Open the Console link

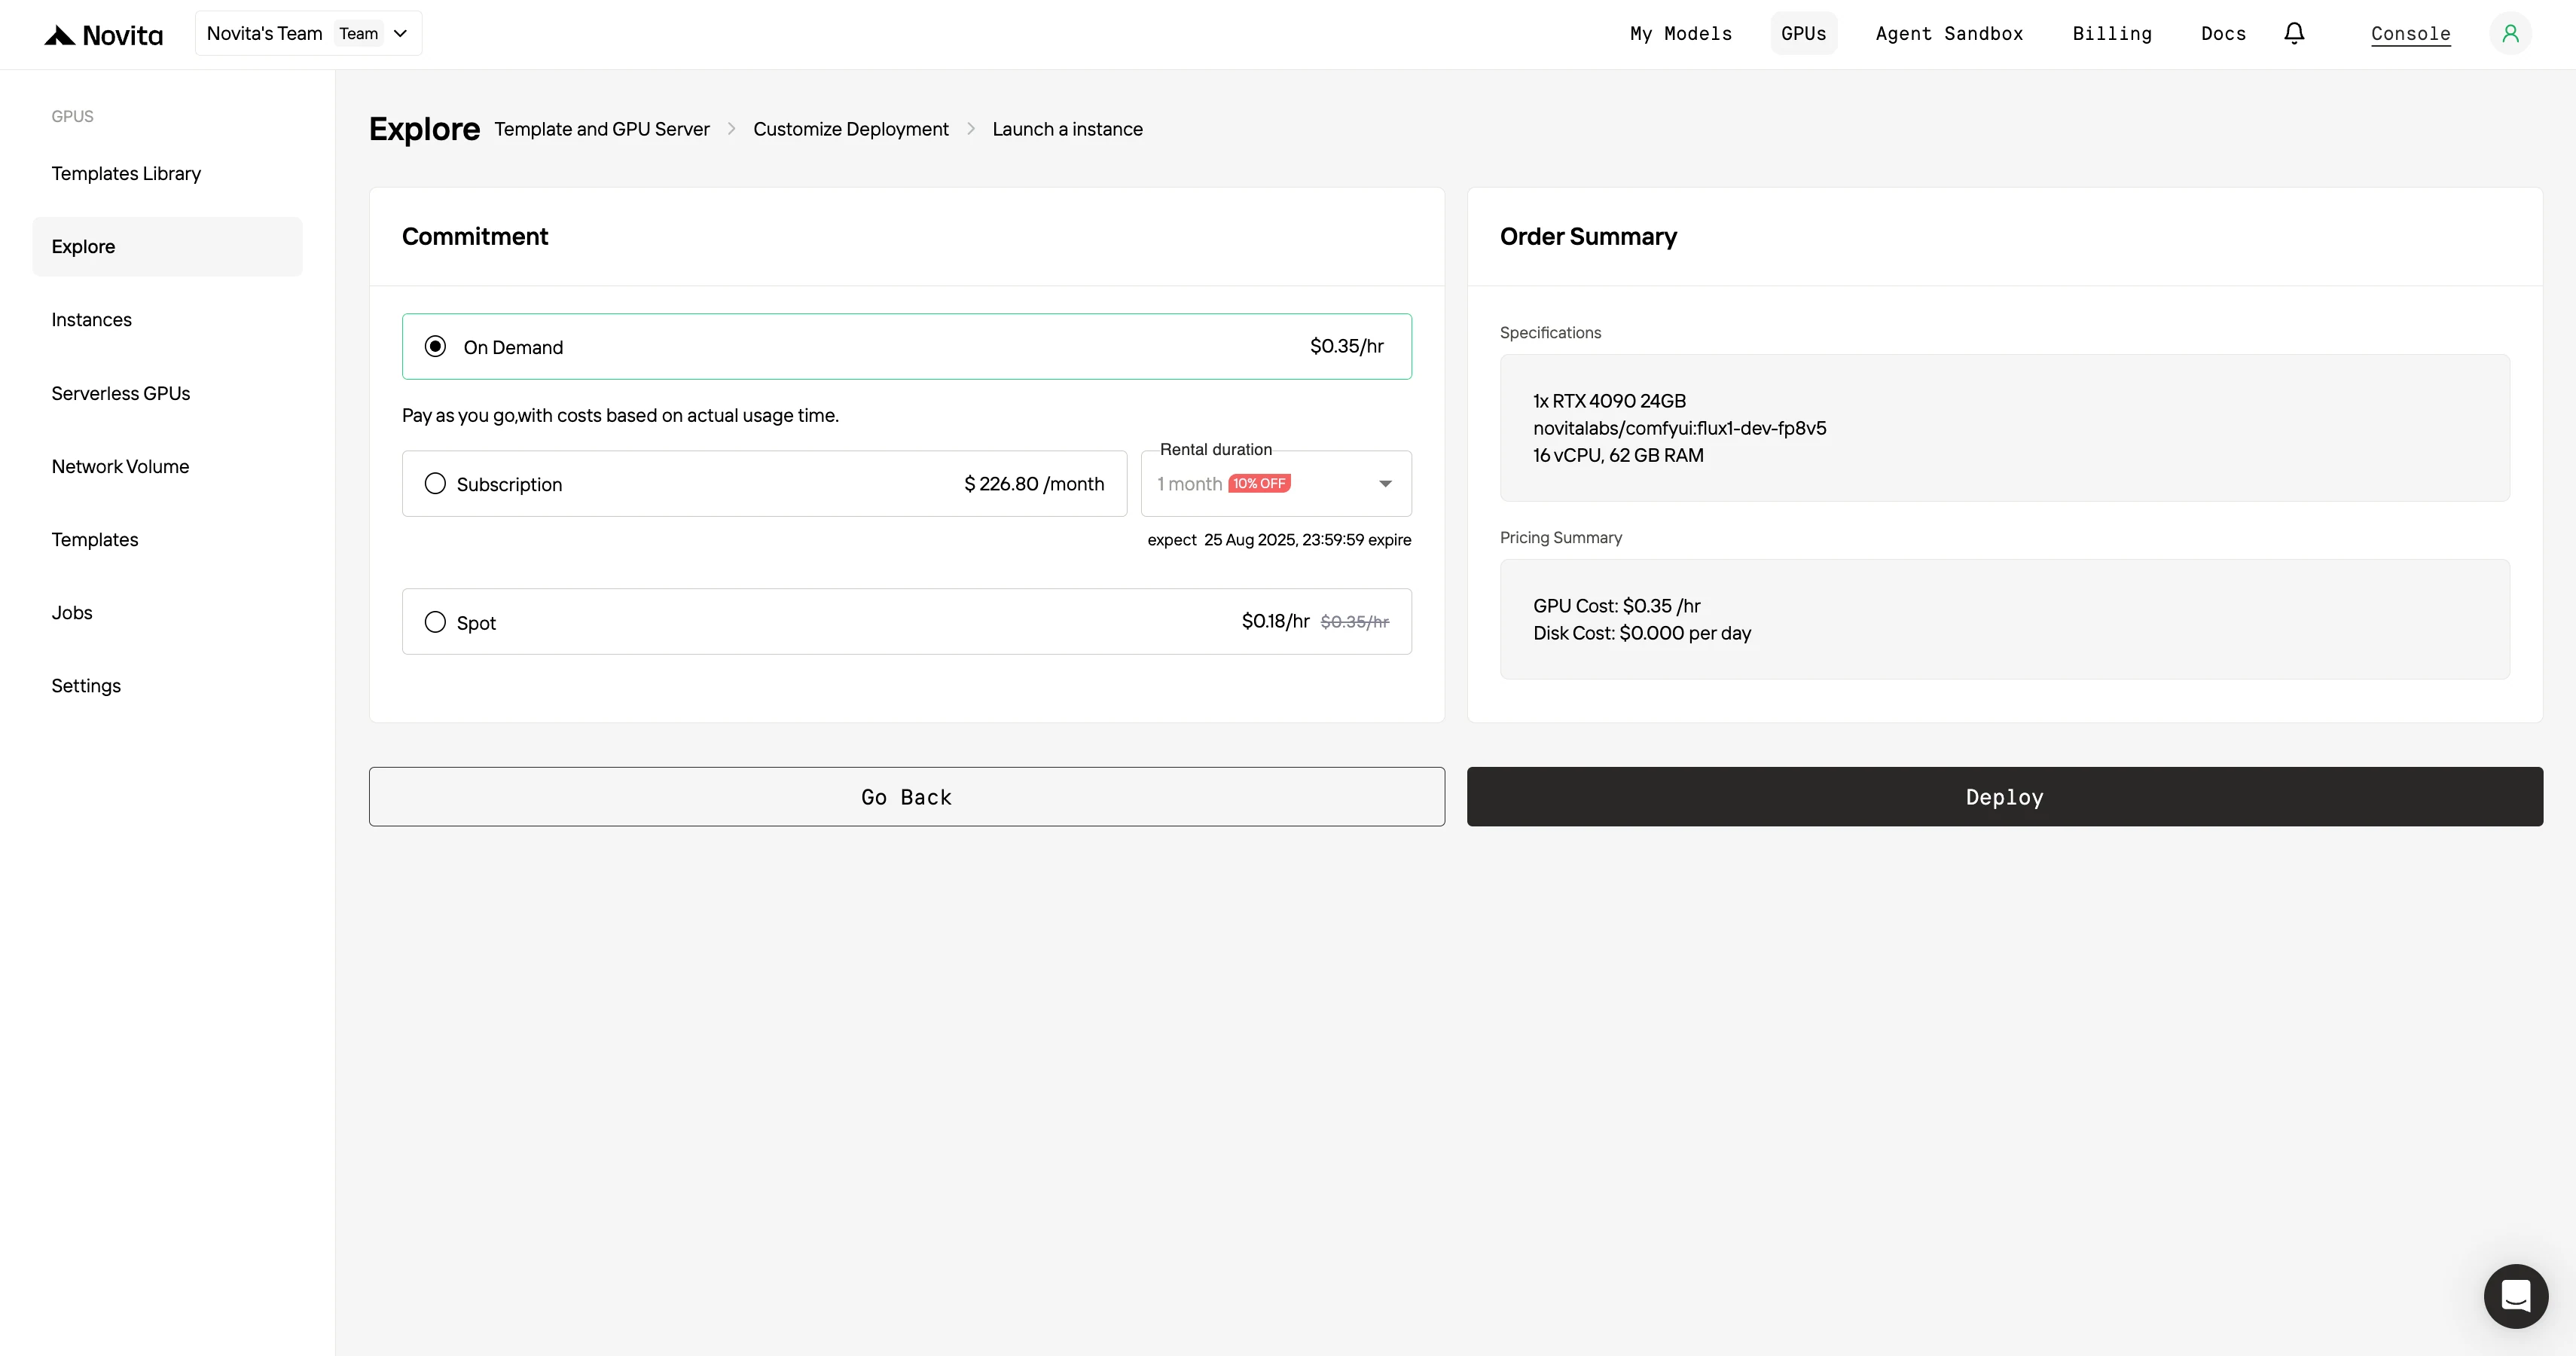click(x=2410, y=34)
